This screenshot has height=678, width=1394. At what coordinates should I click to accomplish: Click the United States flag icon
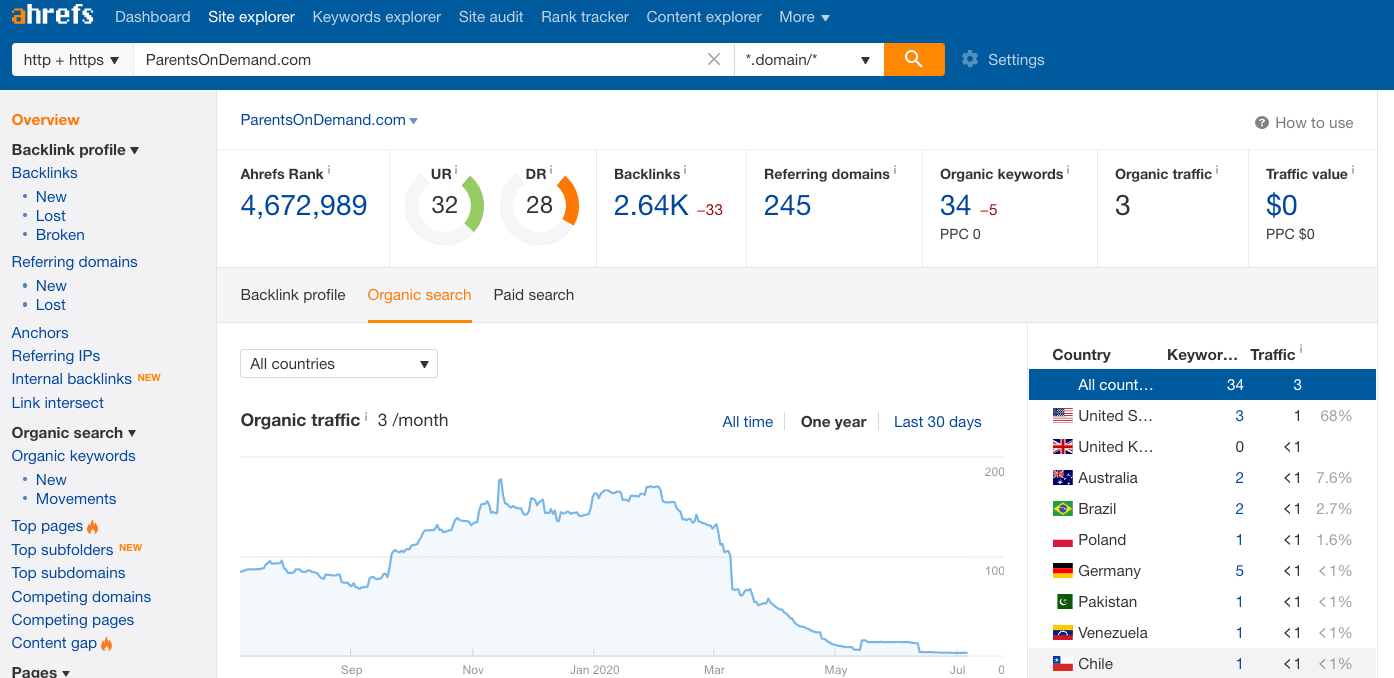[1063, 415]
